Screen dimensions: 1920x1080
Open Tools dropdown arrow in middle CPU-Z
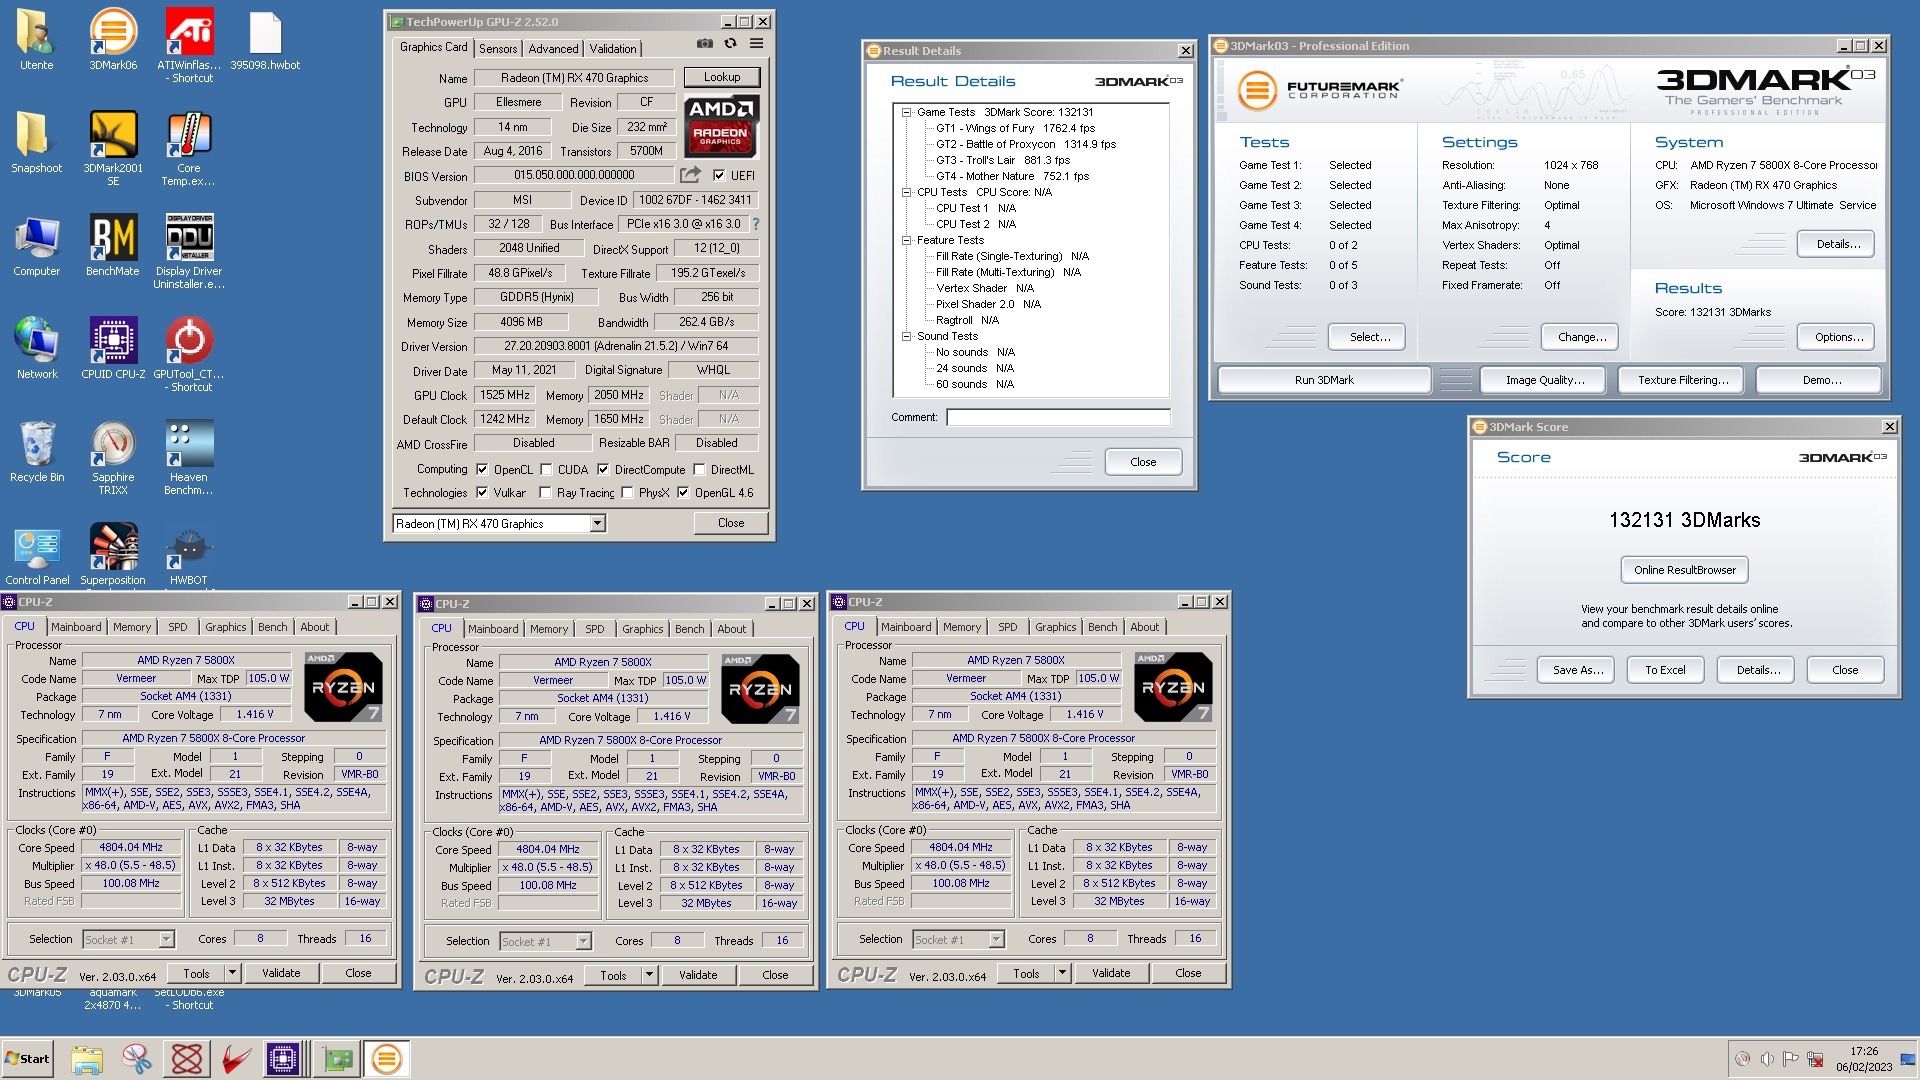click(x=649, y=975)
